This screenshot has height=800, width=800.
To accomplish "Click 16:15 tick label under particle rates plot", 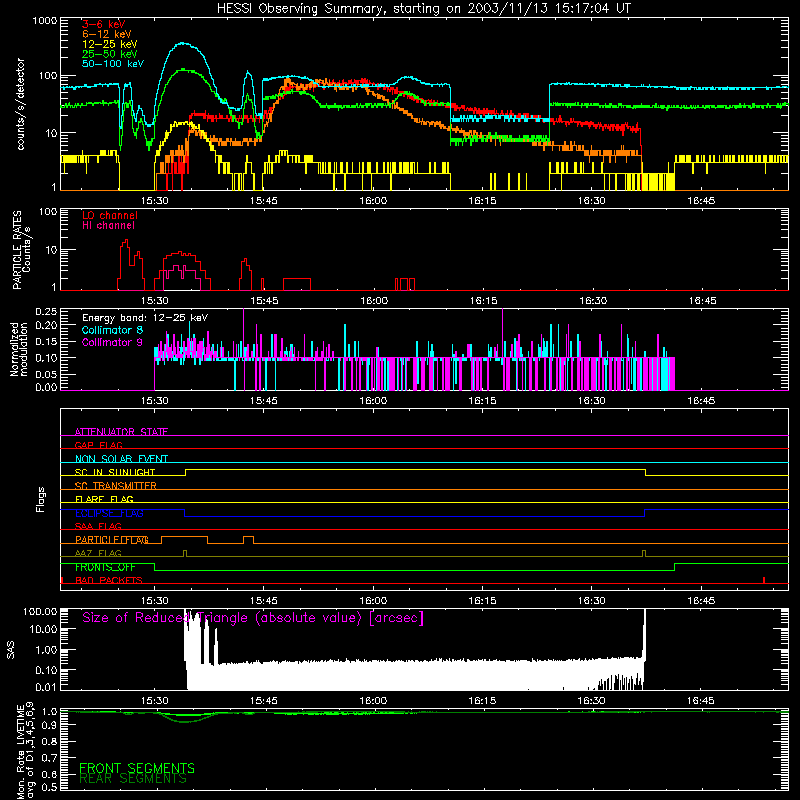I will pyautogui.click(x=483, y=301).
